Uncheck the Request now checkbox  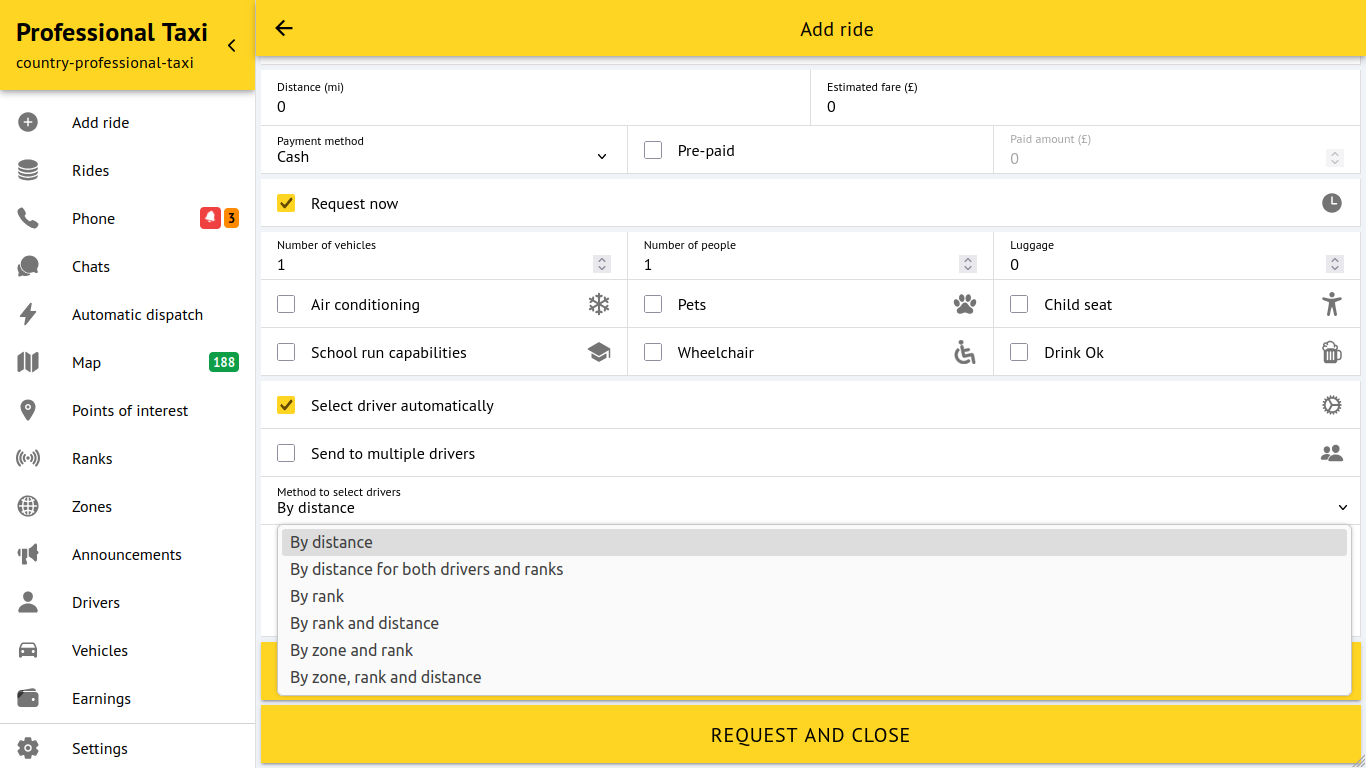[287, 203]
